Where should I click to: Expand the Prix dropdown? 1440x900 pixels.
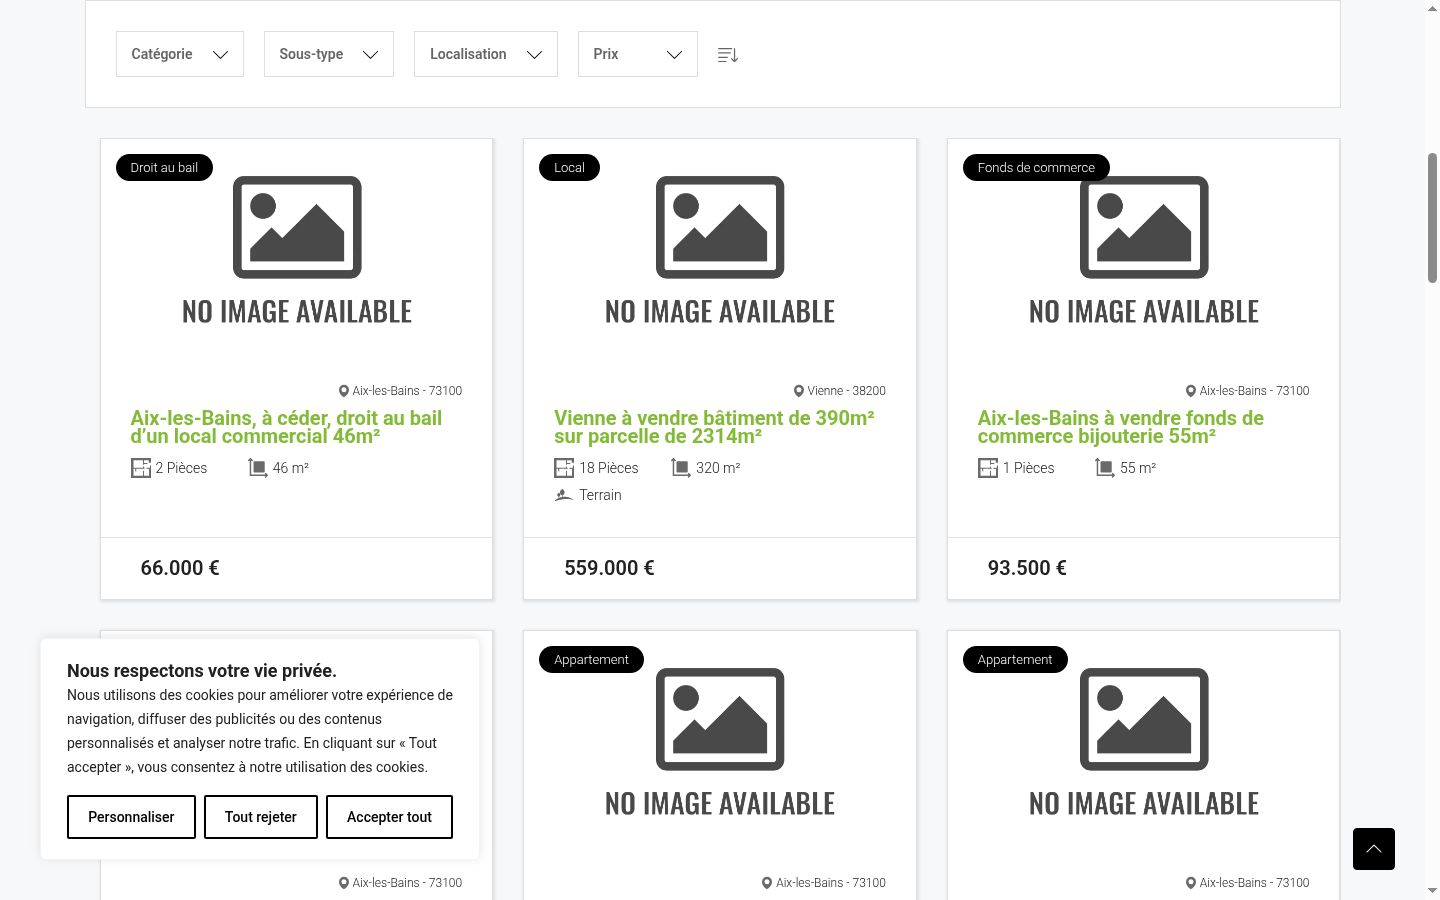[638, 54]
